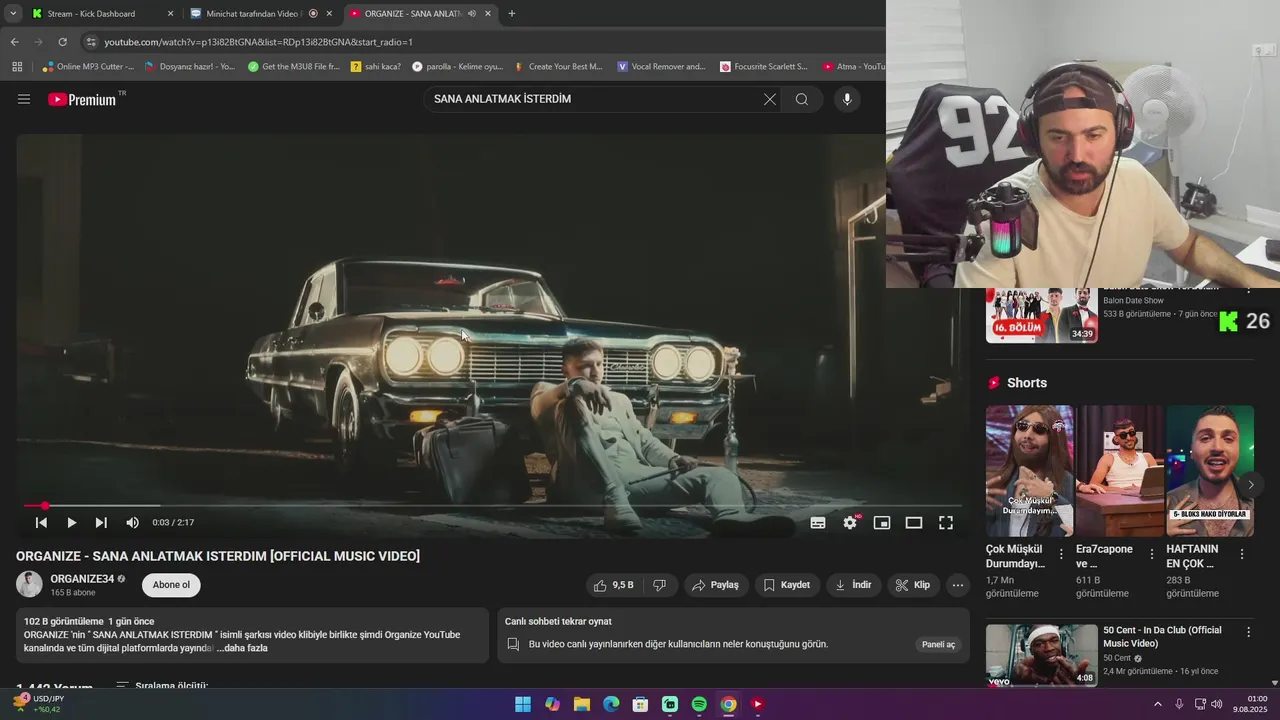Screen dimensions: 1280x720
Task: Close the Minichat tab
Action: click(329, 14)
